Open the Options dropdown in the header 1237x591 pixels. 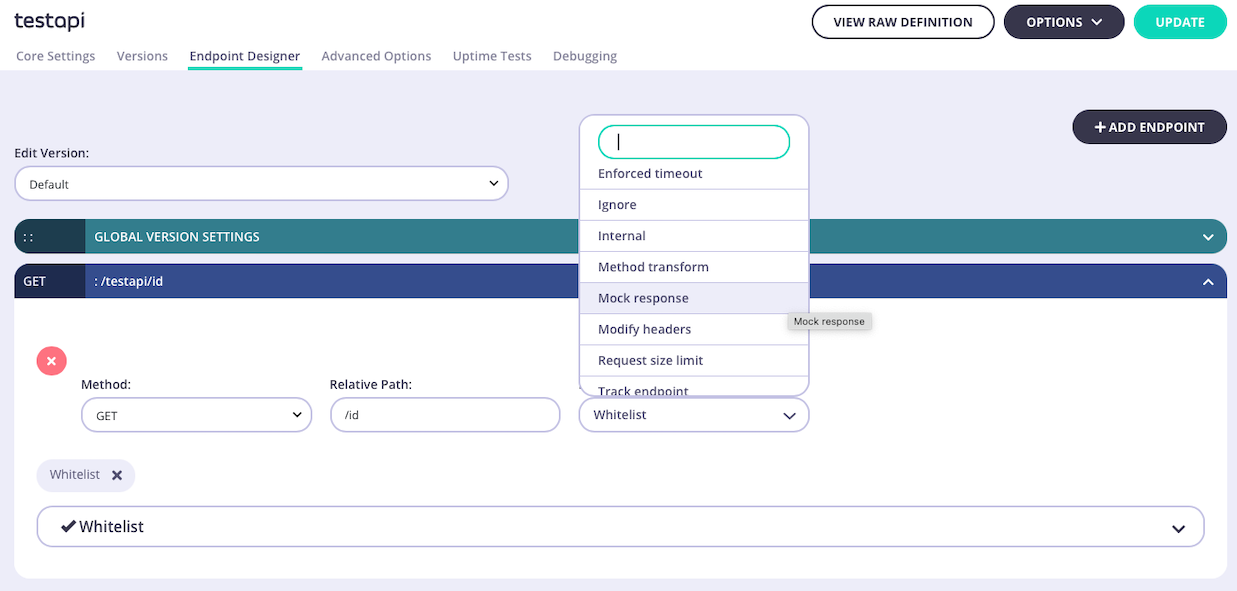coord(1063,21)
